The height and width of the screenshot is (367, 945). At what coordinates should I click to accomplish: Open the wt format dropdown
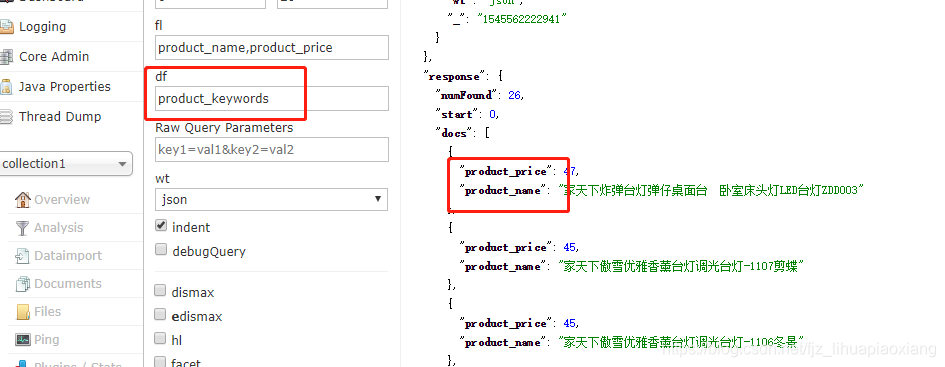click(271, 199)
